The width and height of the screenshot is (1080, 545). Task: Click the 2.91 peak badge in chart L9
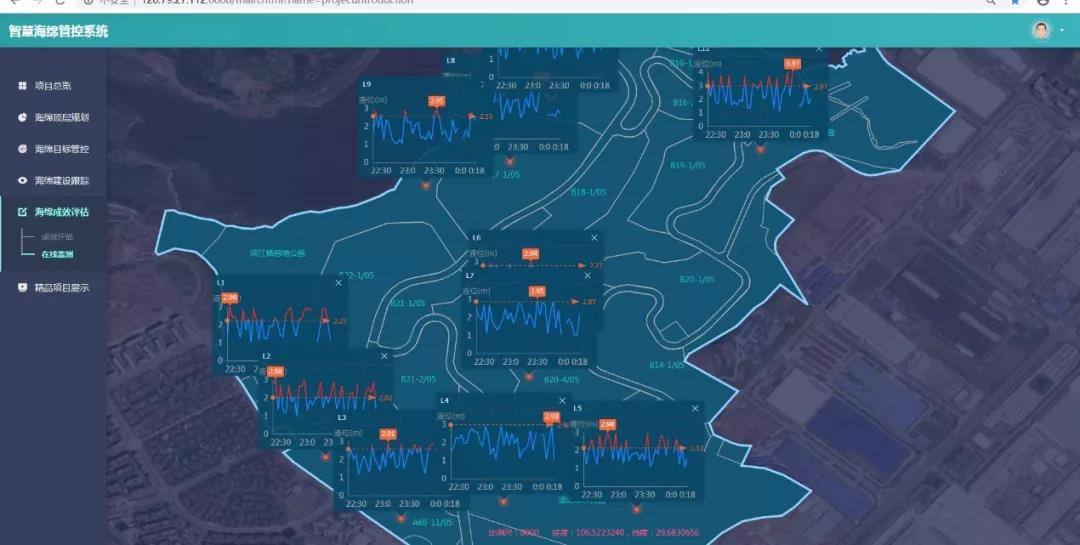[436, 101]
